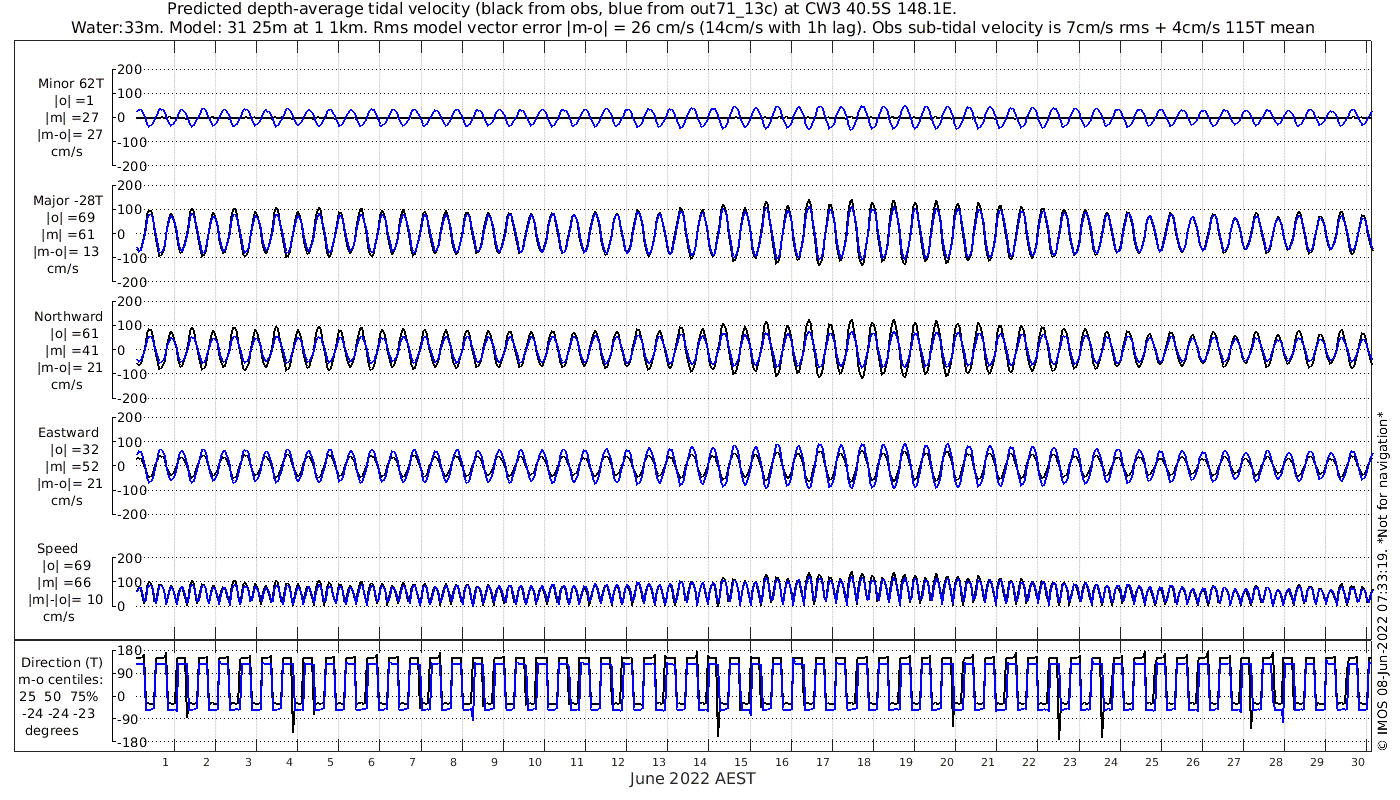Click the "June 2022 AEST" axis title
The height and width of the screenshot is (800, 1400).
pyautogui.click(x=693, y=778)
